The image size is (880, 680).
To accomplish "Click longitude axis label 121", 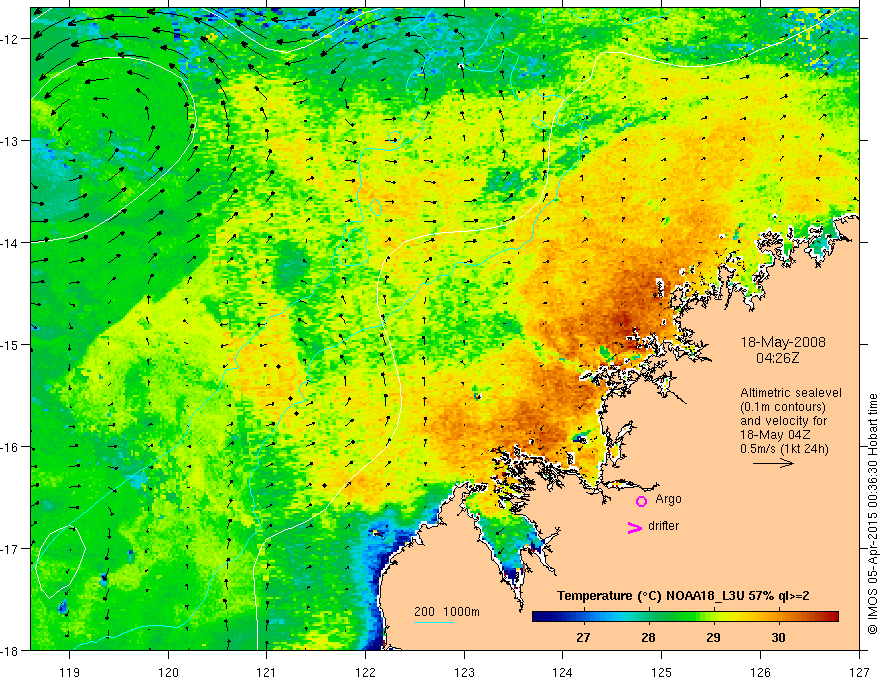I will click(267, 673).
